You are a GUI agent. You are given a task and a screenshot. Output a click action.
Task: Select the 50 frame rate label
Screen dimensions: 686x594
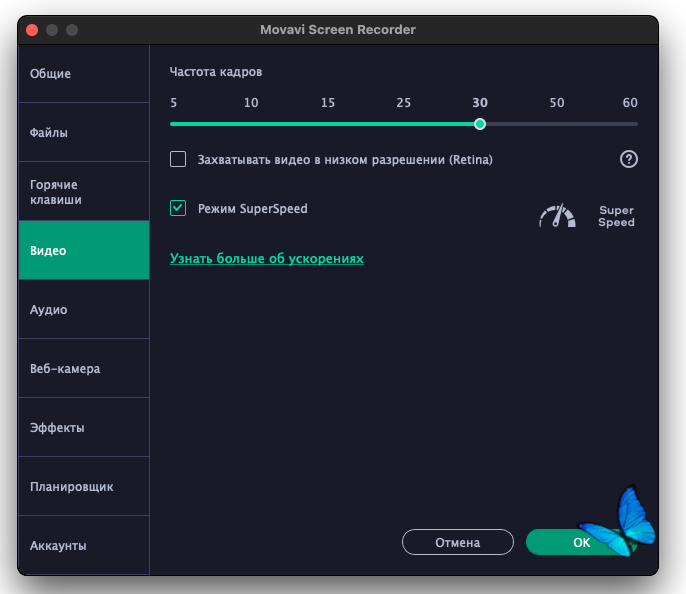(x=556, y=103)
